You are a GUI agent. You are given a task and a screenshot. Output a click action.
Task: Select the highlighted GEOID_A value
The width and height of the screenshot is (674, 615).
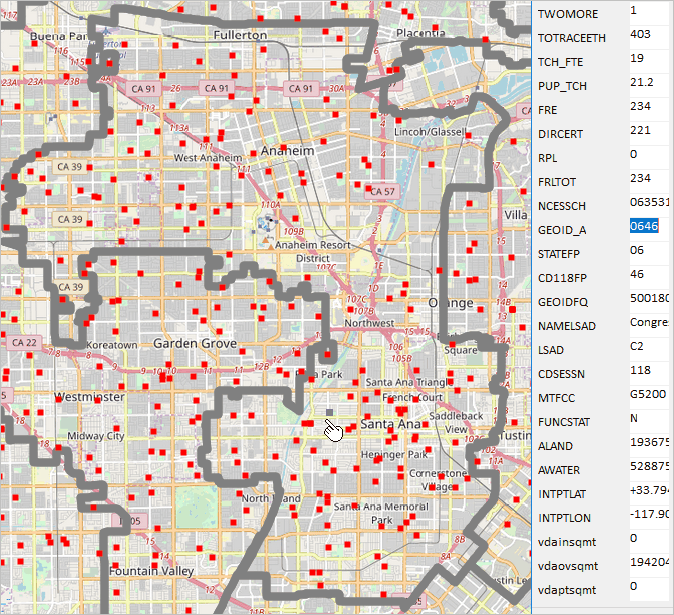pos(644,226)
